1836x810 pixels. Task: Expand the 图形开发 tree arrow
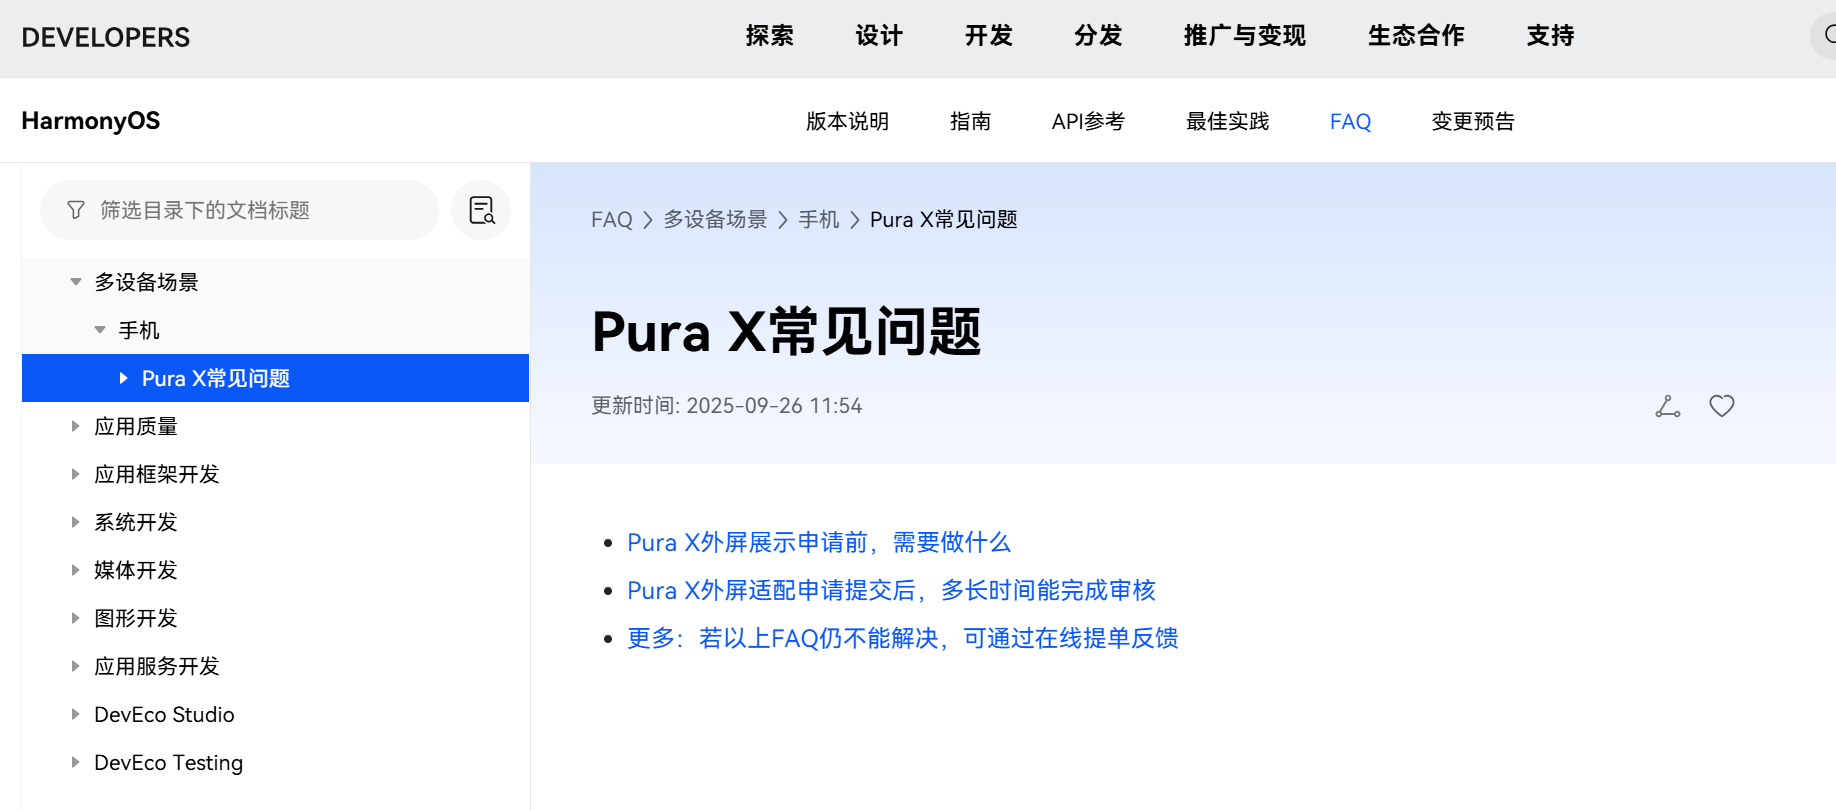click(75, 618)
